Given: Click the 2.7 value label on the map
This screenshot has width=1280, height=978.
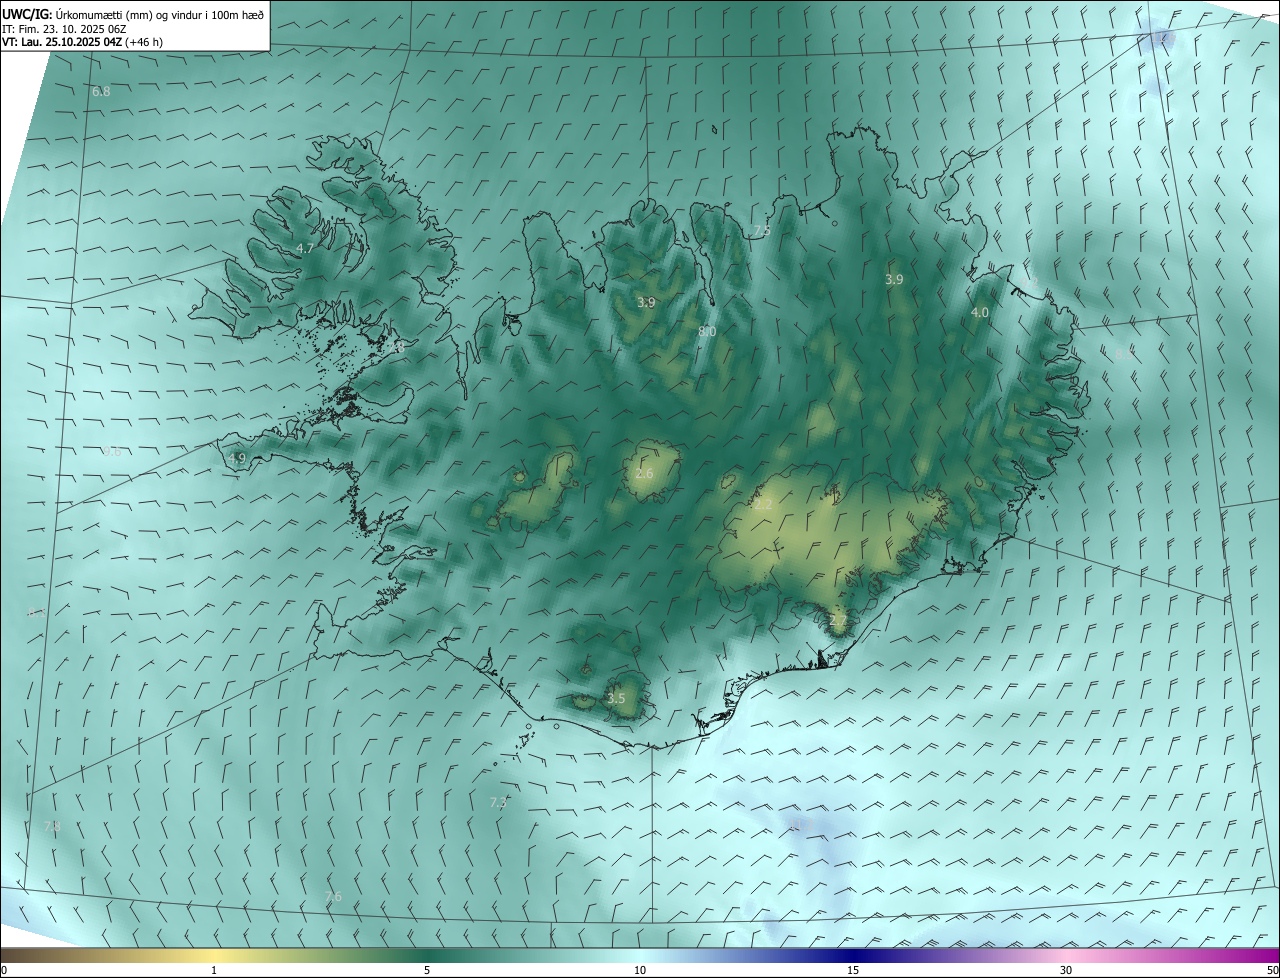Looking at the screenshot, I should pos(838,621).
